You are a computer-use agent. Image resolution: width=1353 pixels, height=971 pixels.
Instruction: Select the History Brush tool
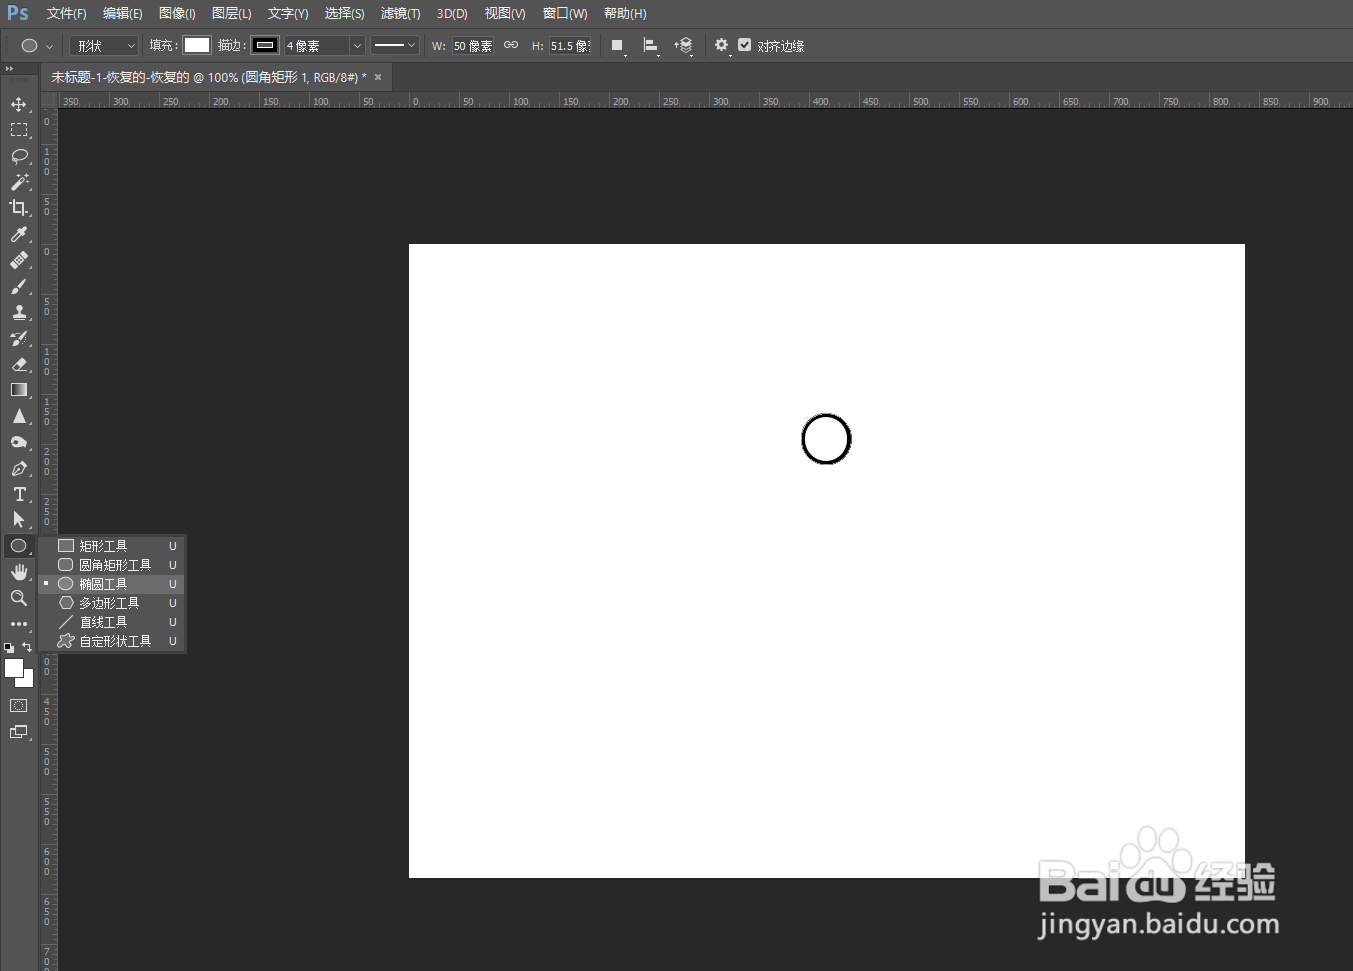click(x=18, y=338)
